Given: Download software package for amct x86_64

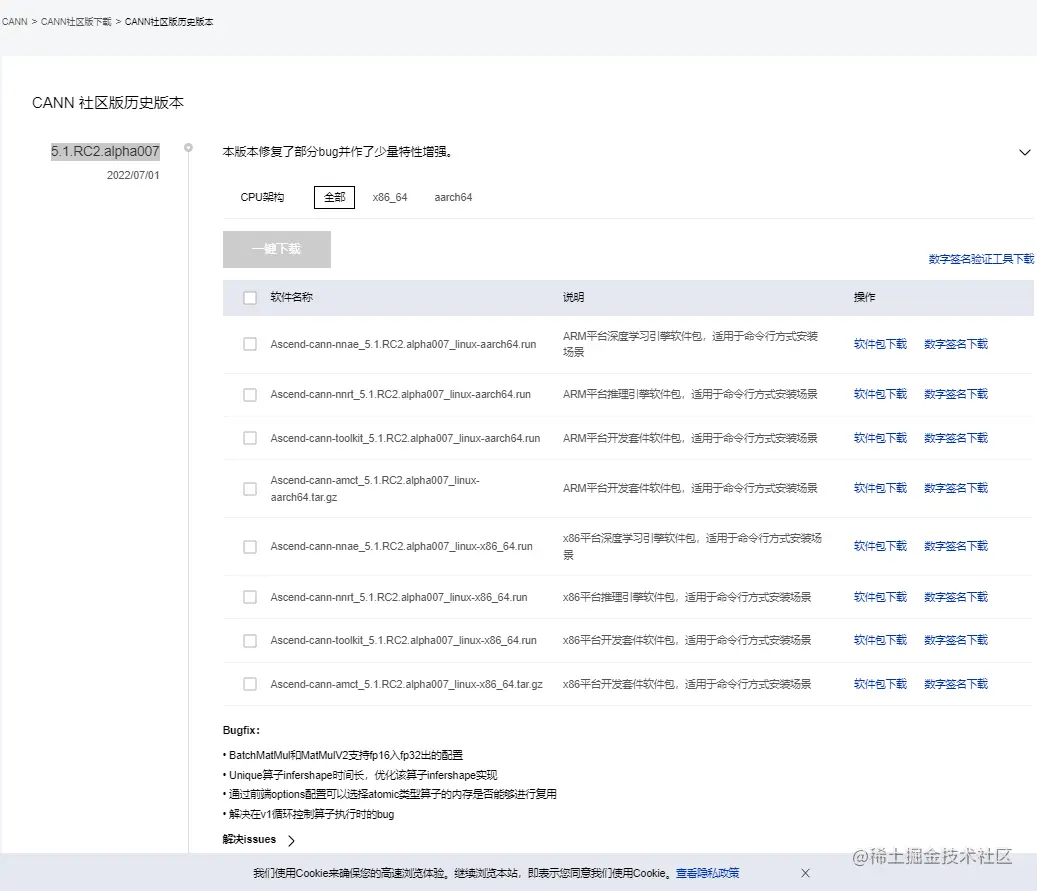Looking at the screenshot, I should (x=880, y=684).
